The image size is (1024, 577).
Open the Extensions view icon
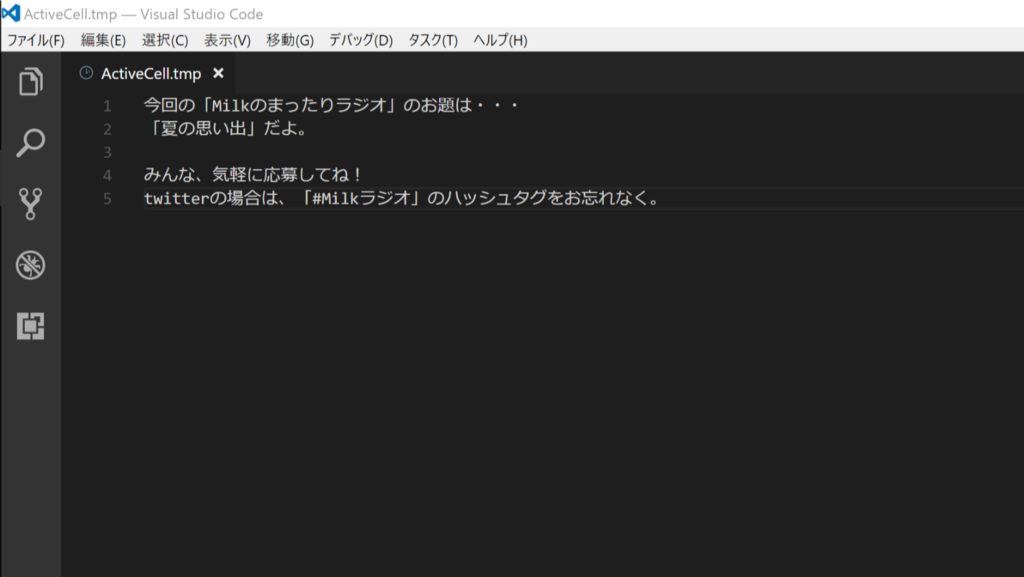[31, 326]
